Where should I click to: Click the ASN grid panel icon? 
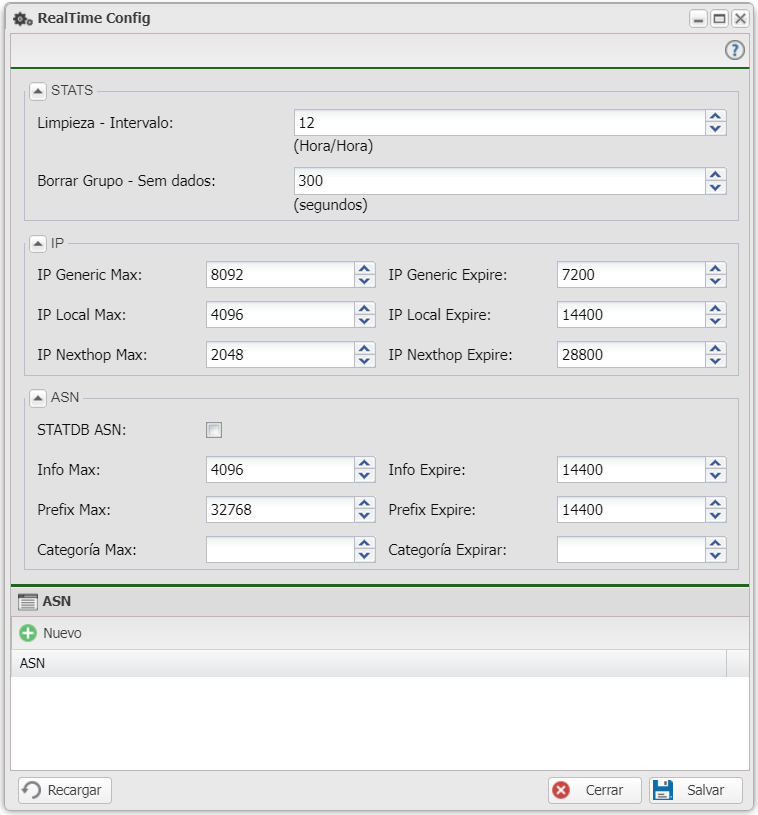tap(28, 601)
